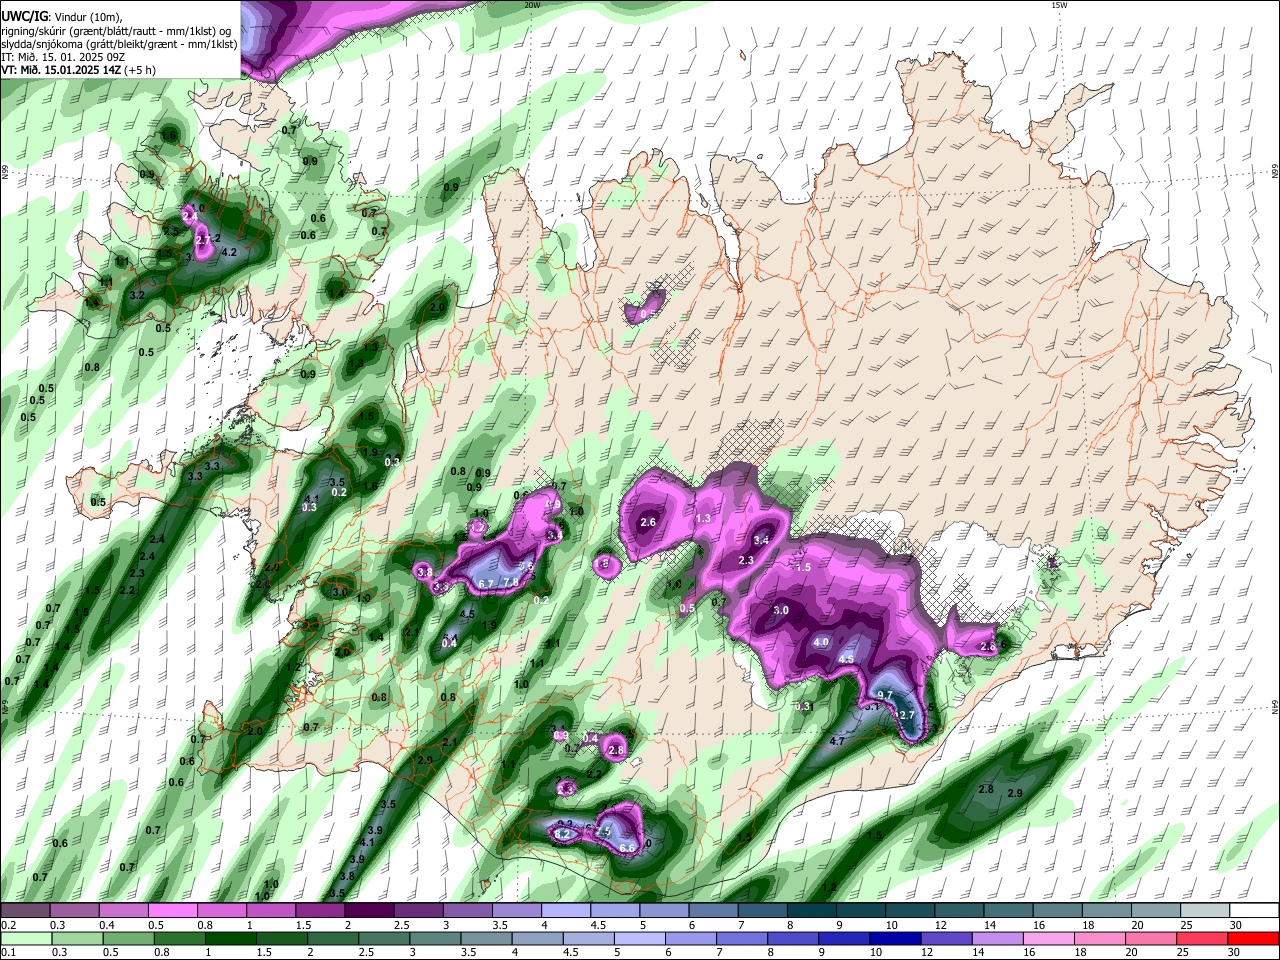
Task: Click the "20W" longitude label
Action: (x=532, y=5)
